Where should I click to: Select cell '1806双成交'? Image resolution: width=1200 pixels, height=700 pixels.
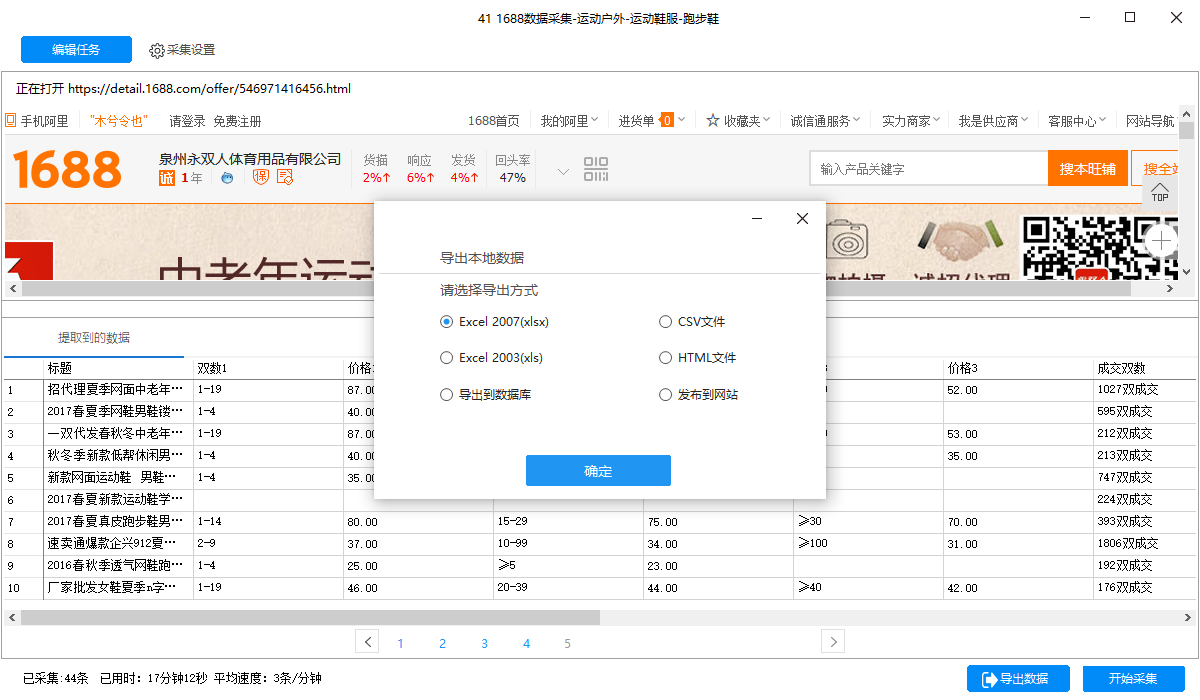click(1145, 544)
